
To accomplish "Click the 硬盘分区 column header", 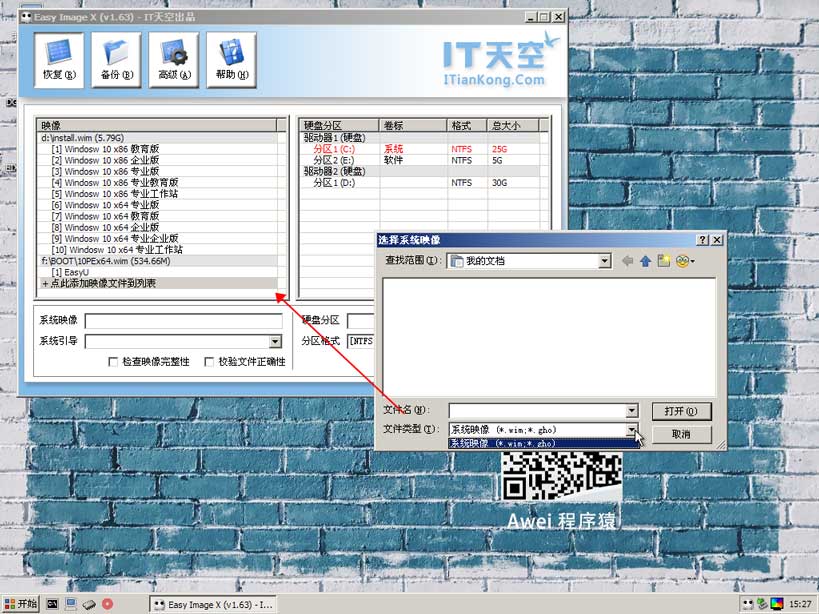I will [x=340, y=125].
